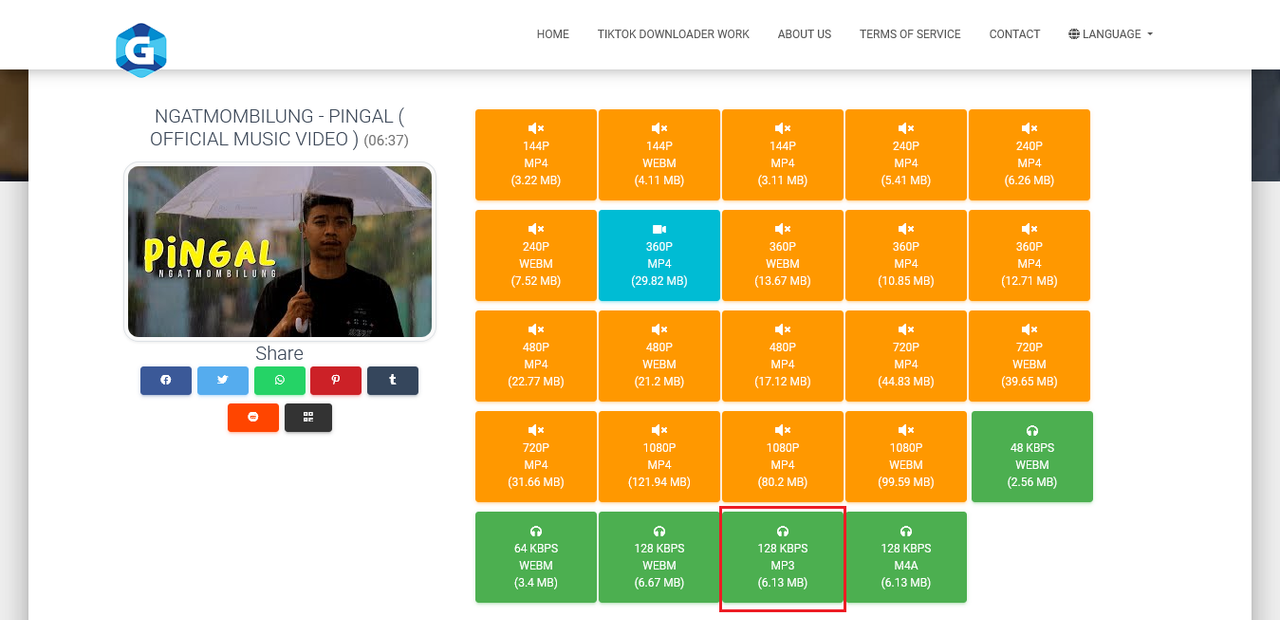Download 128 KBPS M4A audio

click(906, 557)
